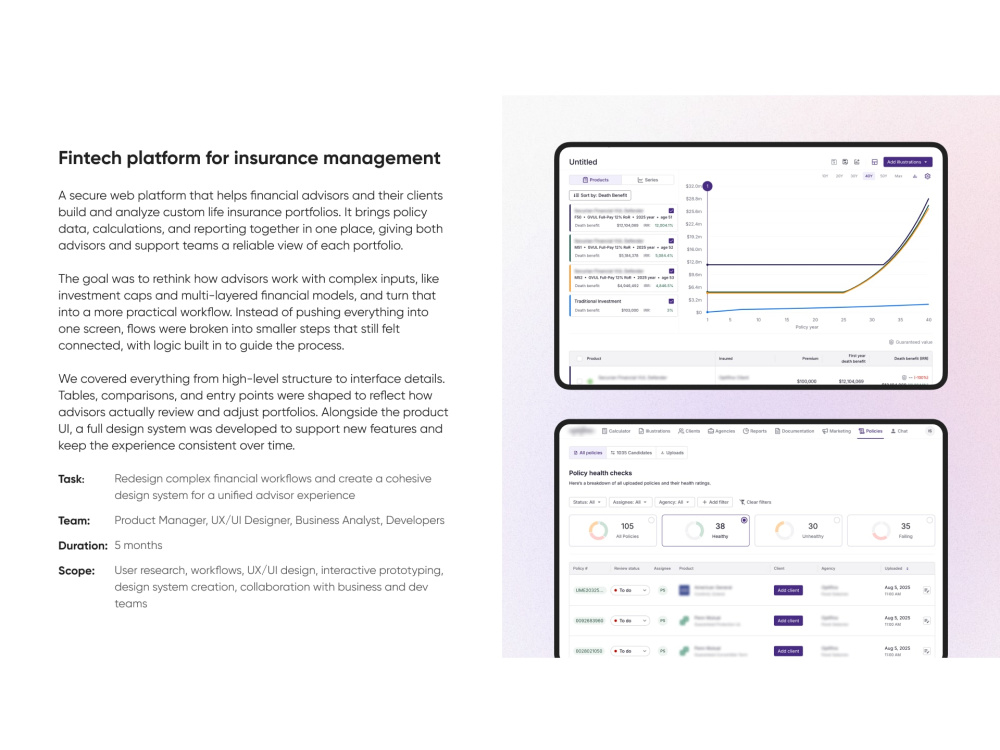This screenshot has width=1000, height=750.
Task: Click the layout icon left of Add illustrations
Action: 874,162
